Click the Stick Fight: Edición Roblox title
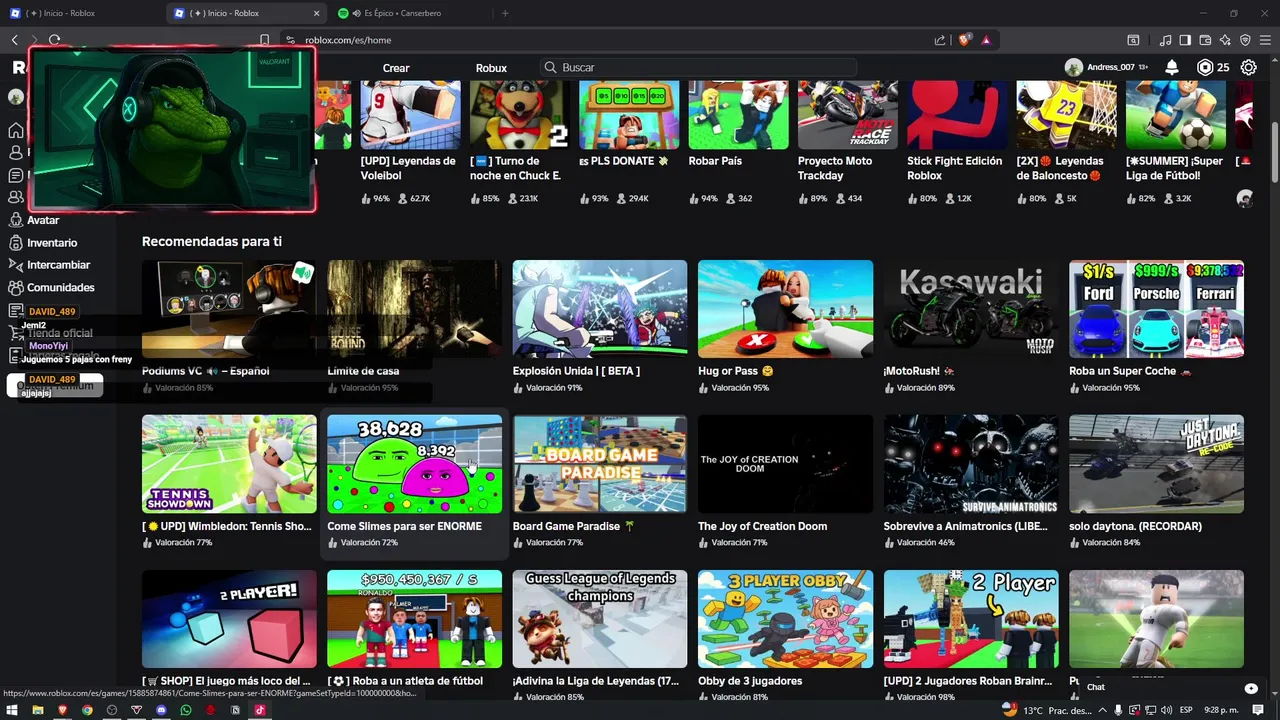Screen dimensions: 1280x720 [x=954, y=168]
